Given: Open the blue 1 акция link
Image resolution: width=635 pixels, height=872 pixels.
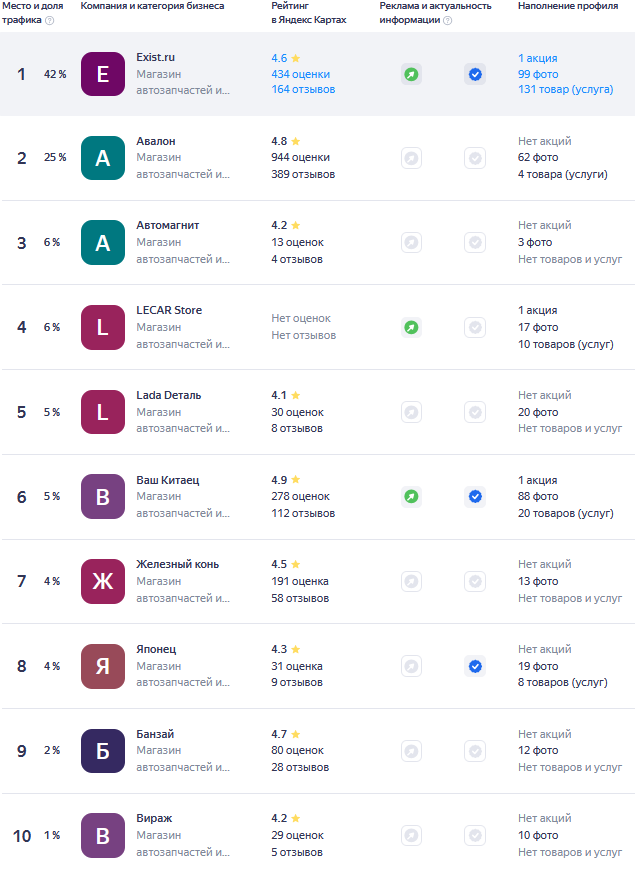Looking at the screenshot, I should tap(538, 58).
